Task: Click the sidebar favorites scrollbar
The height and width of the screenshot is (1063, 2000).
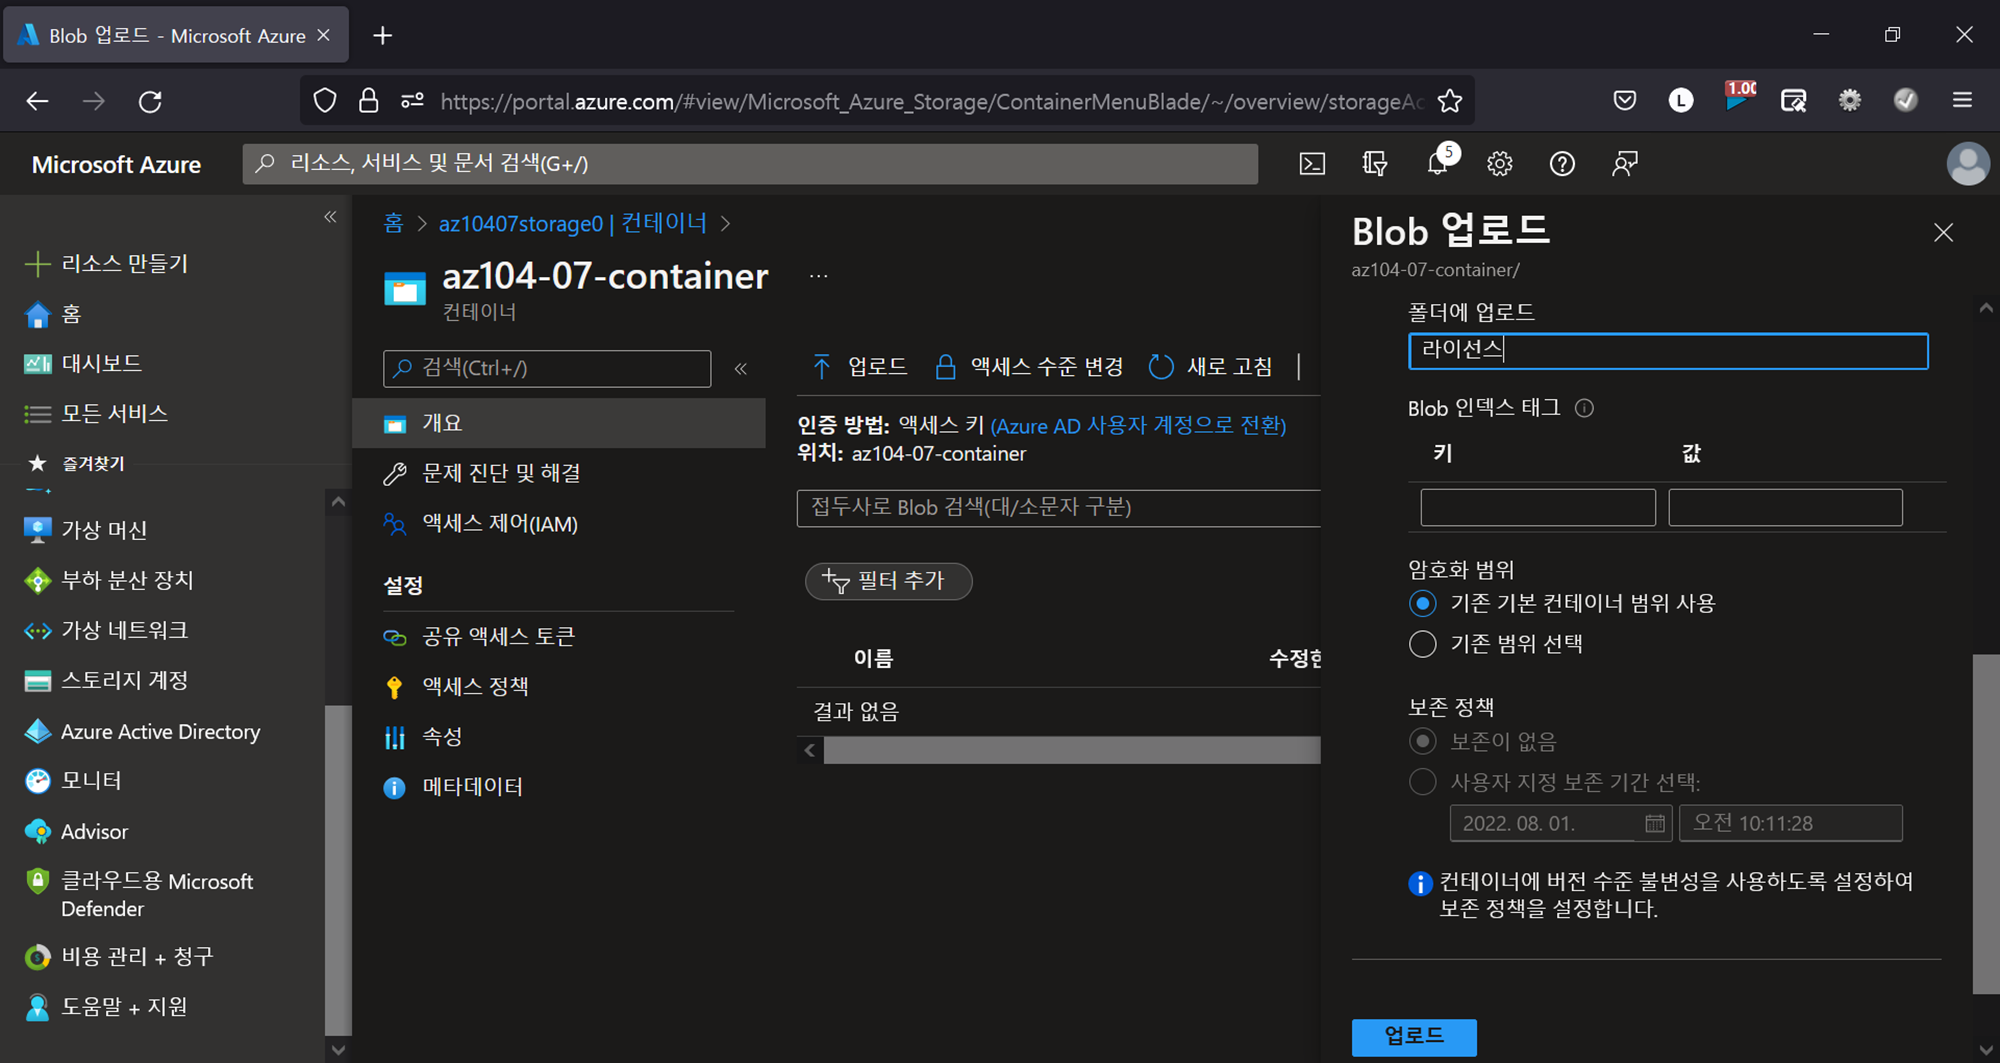Action: (x=338, y=870)
